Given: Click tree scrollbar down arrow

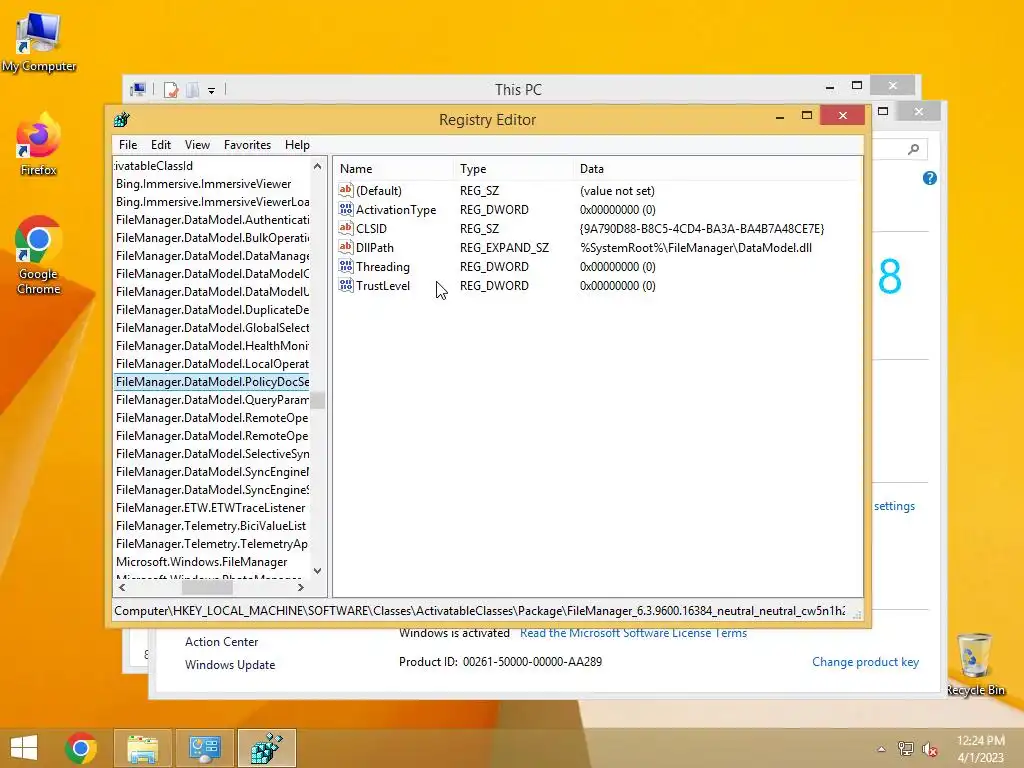Looking at the screenshot, I should coord(317,571).
